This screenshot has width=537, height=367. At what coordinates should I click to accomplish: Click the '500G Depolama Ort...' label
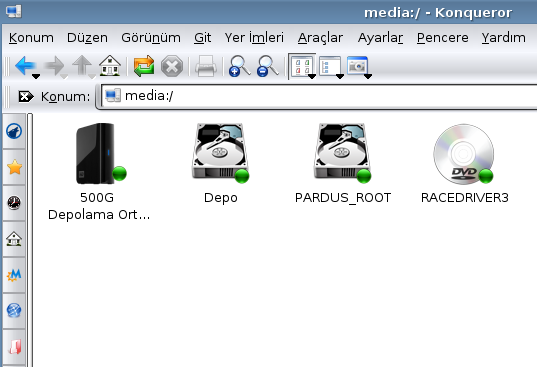[x=99, y=206]
